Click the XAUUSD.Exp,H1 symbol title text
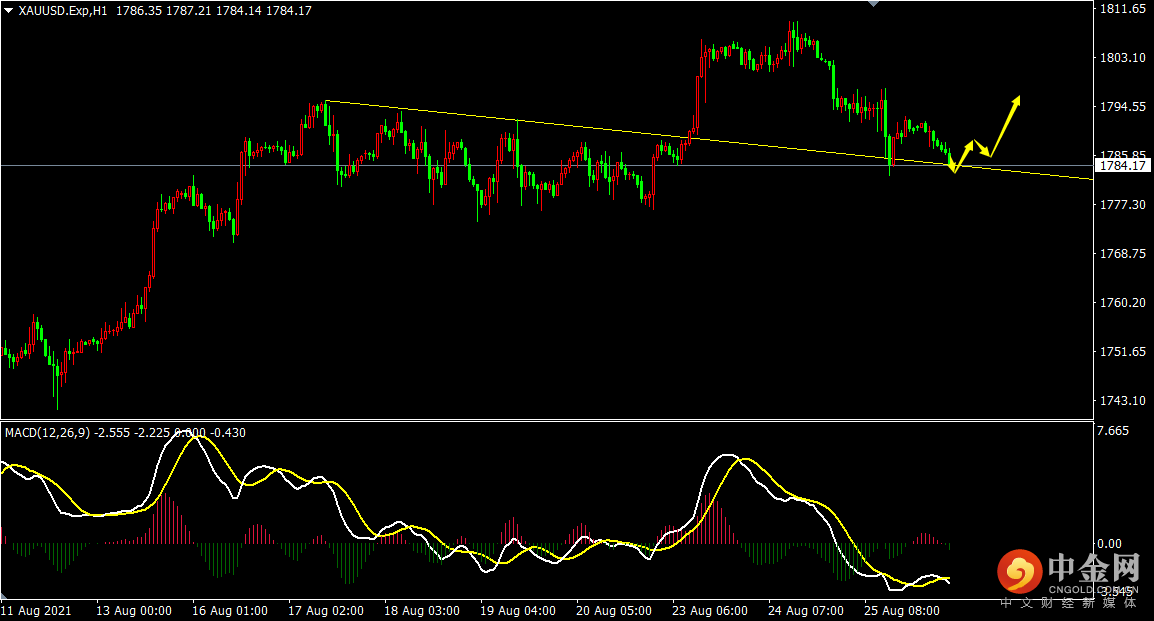The width and height of the screenshot is (1154, 621). coord(63,10)
